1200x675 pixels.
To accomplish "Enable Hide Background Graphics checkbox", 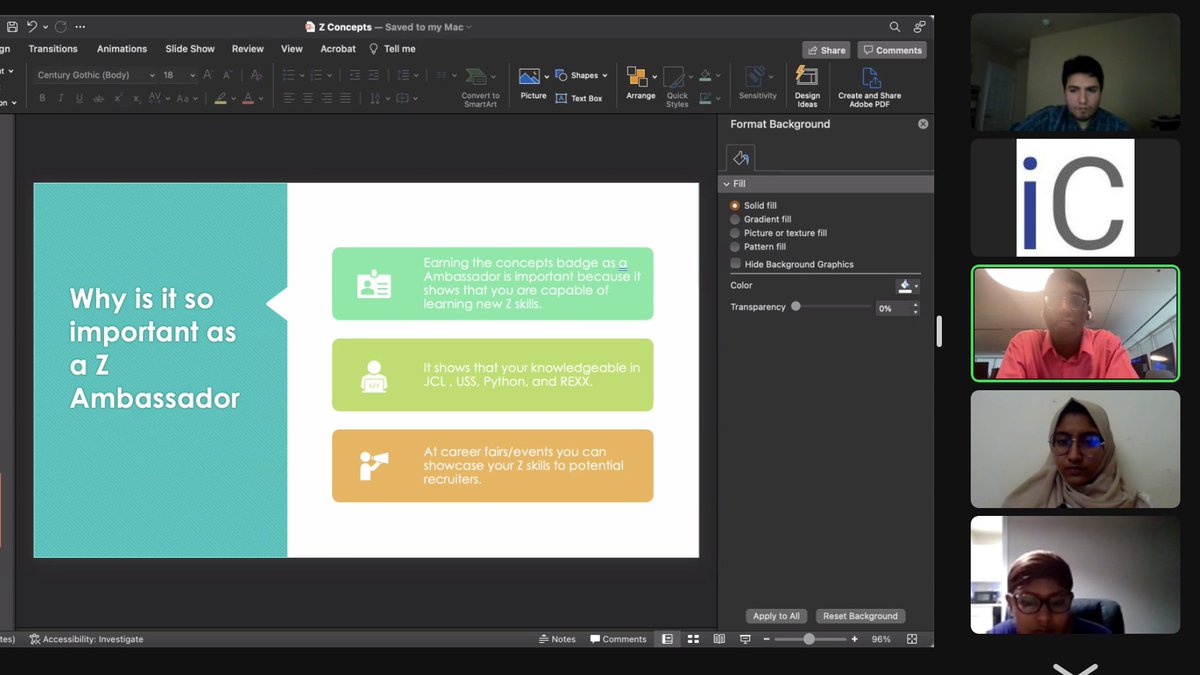I will pyautogui.click(x=736, y=264).
